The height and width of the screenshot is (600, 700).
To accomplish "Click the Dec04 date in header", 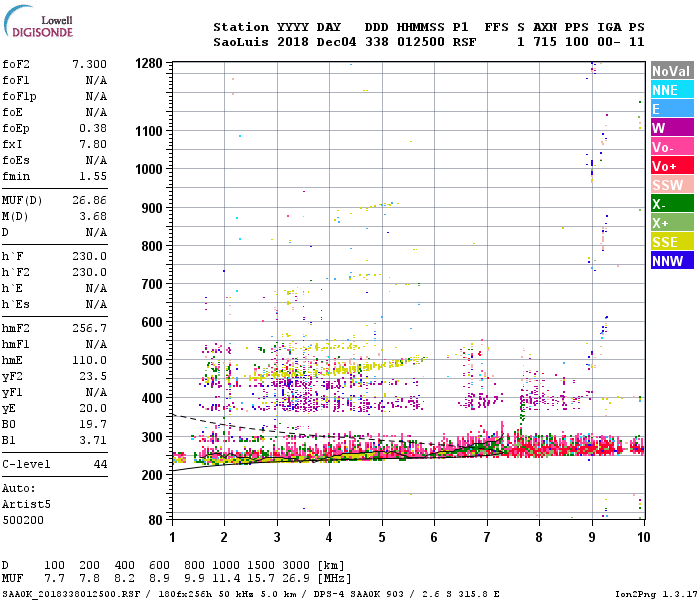I will point(336,42).
